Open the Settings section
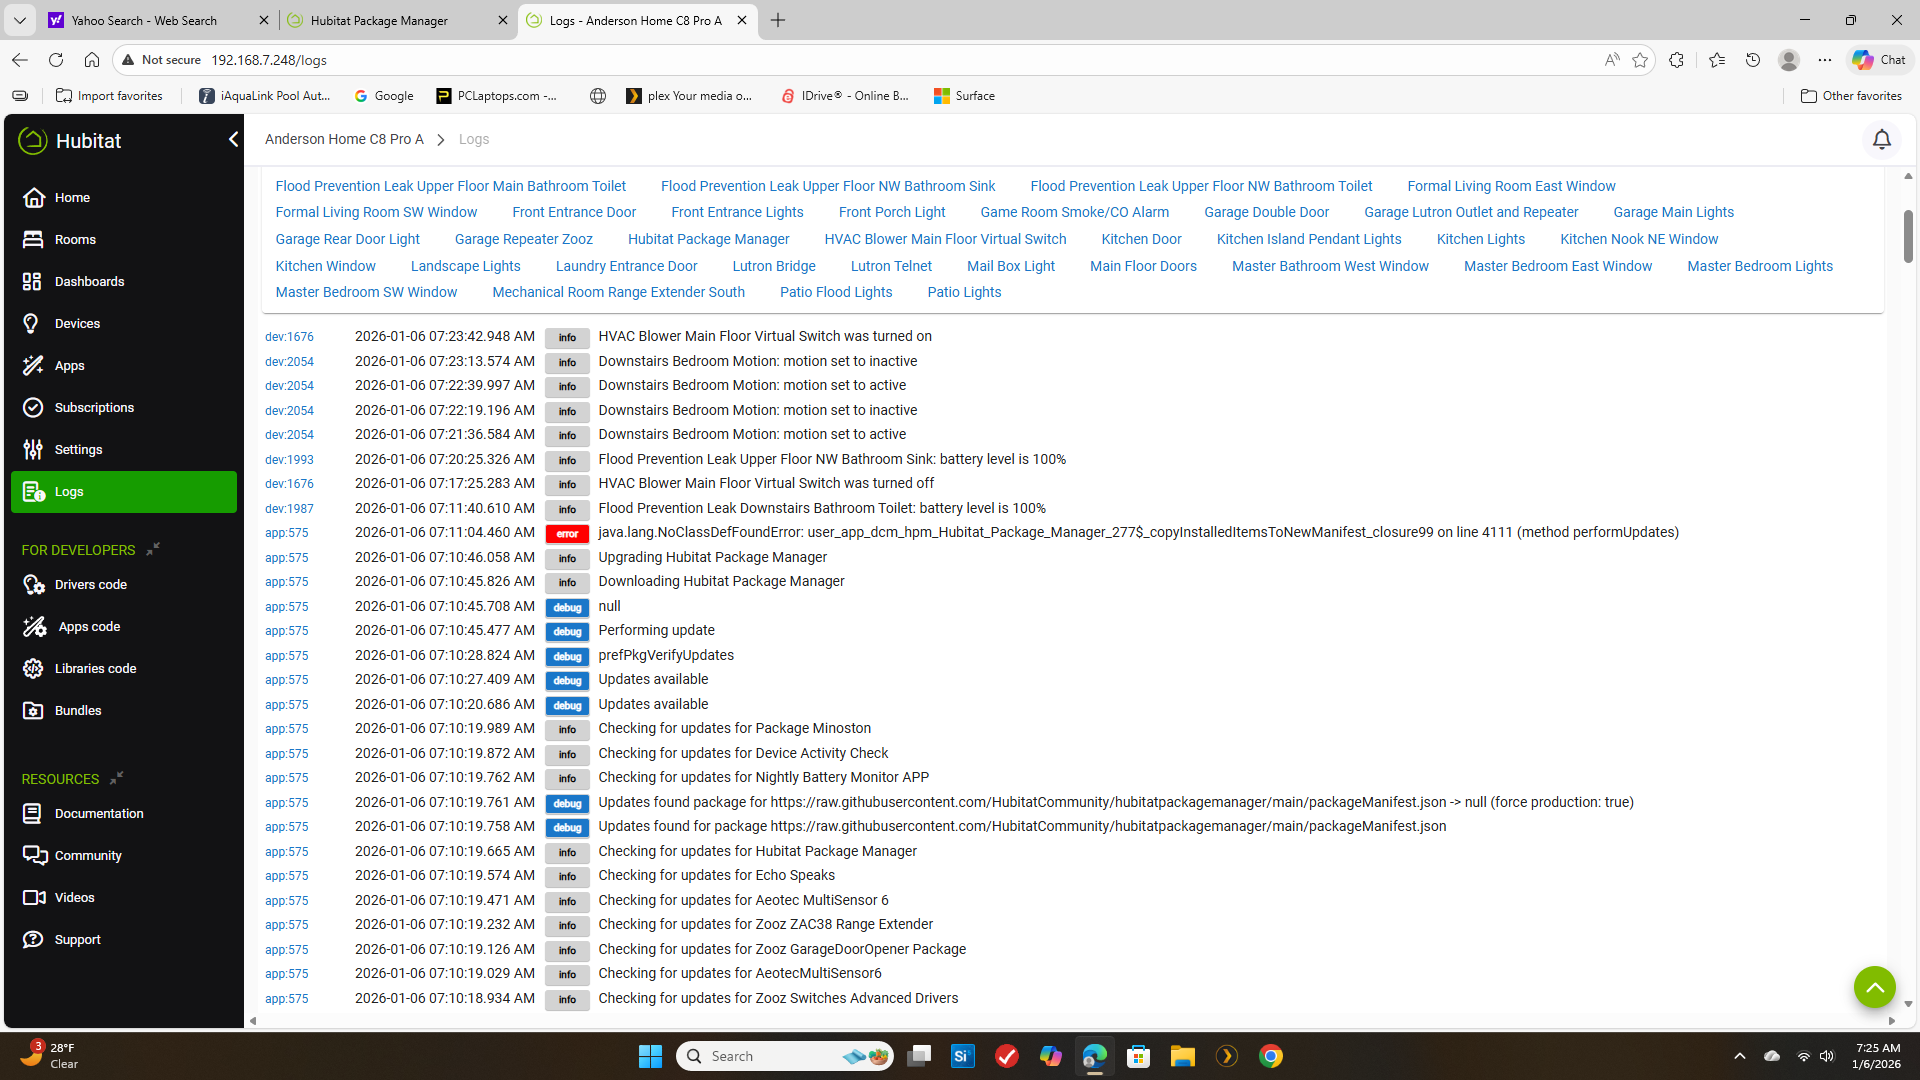The width and height of the screenshot is (1920, 1080). click(x=78, y=450)
